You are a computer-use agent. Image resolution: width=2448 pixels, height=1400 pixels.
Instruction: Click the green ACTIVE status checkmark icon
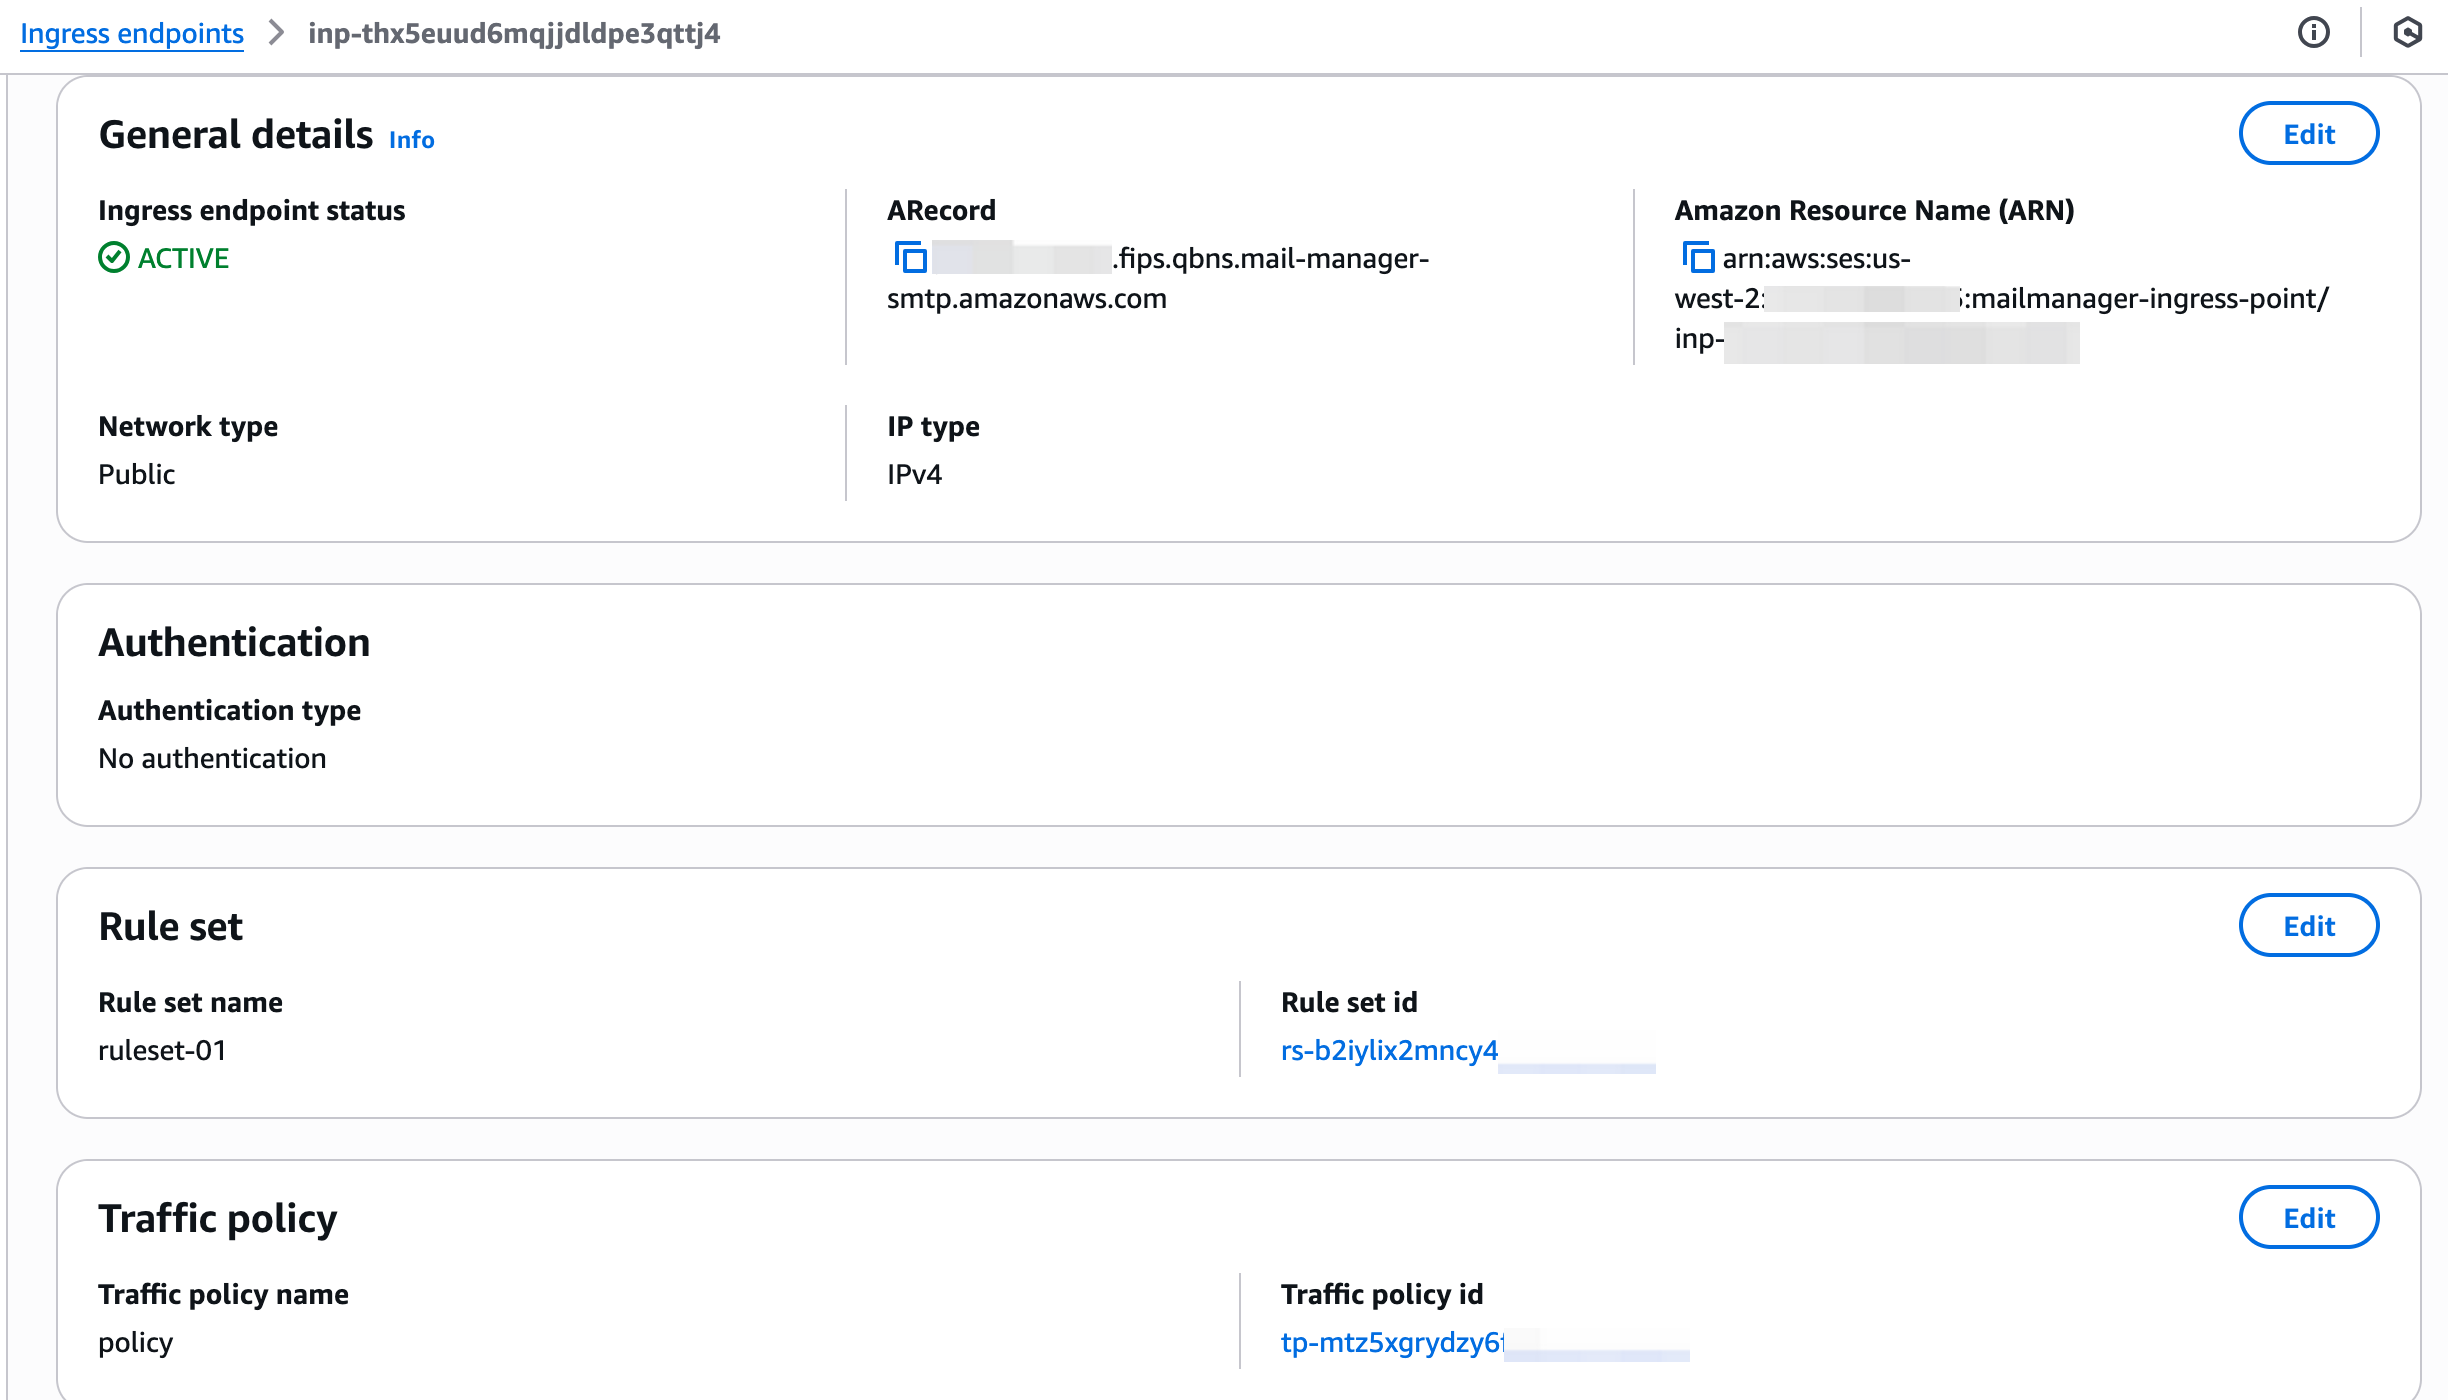coord(114,258)
